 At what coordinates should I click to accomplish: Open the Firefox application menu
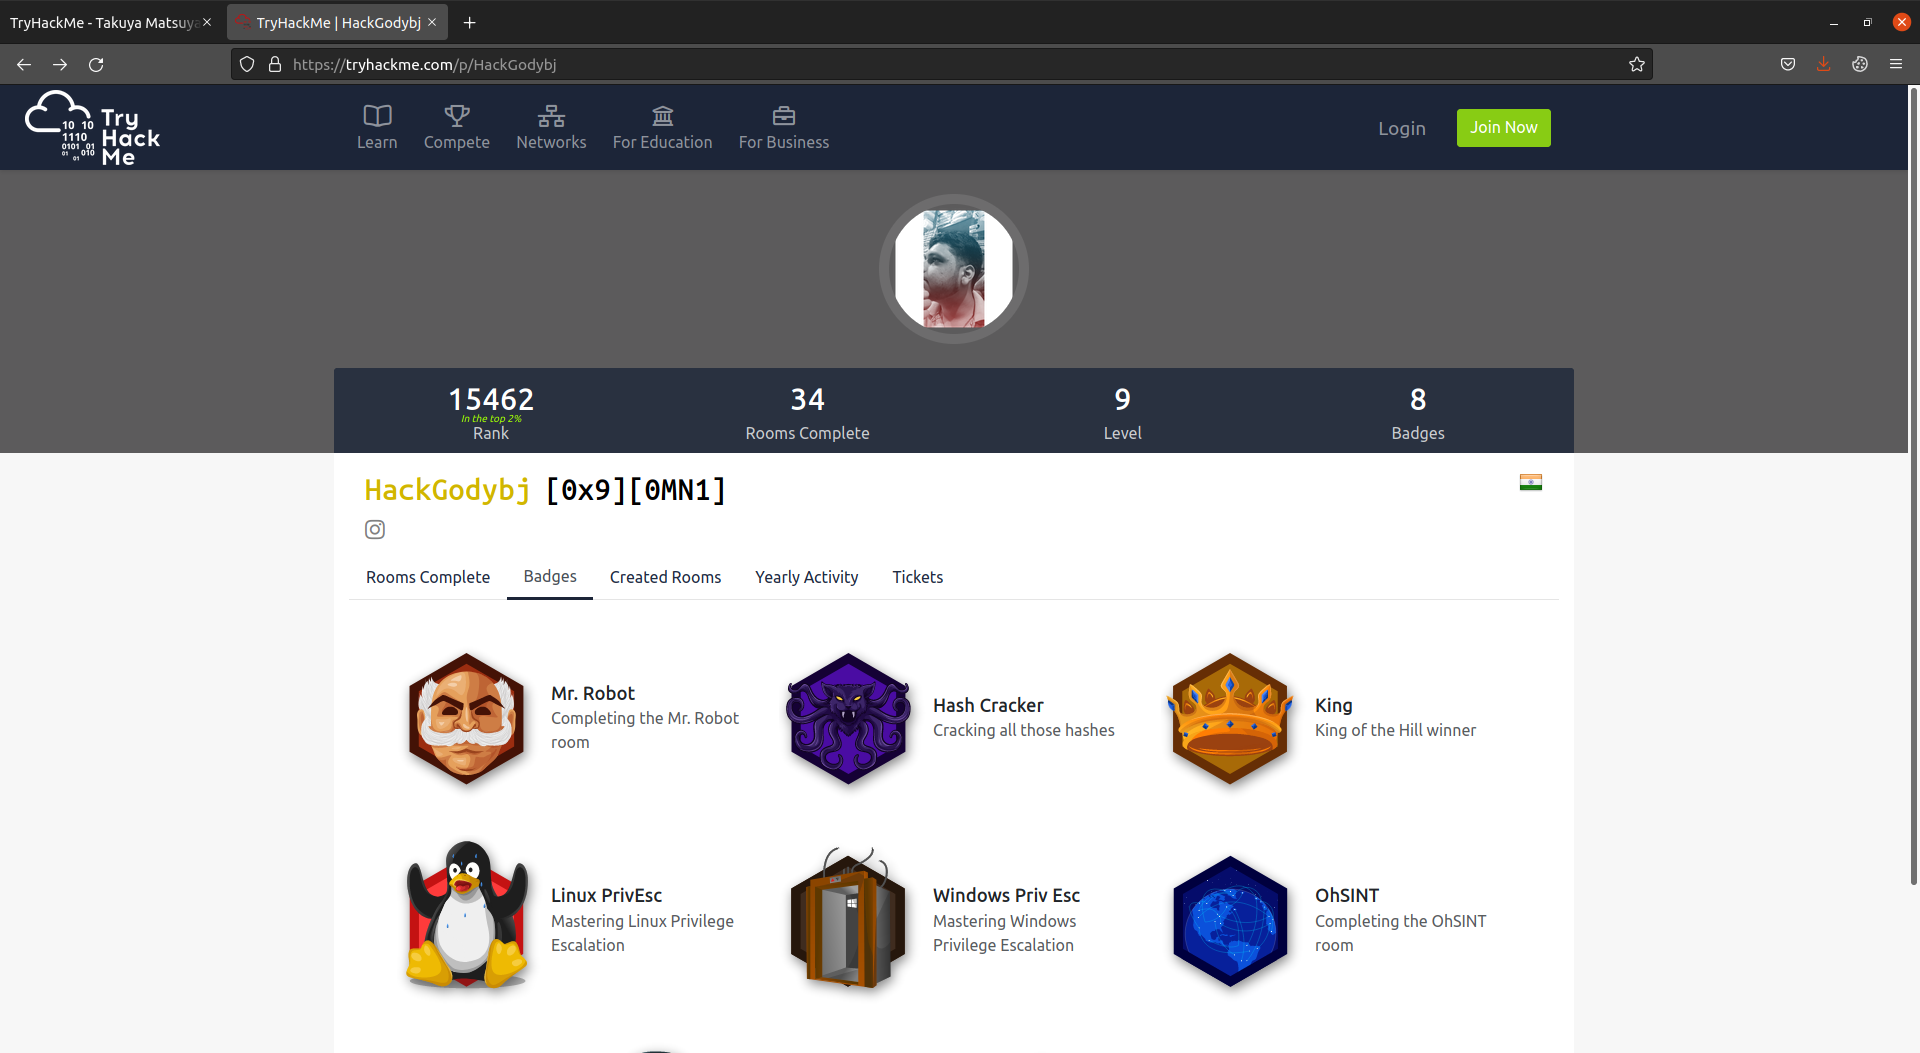1895,65
